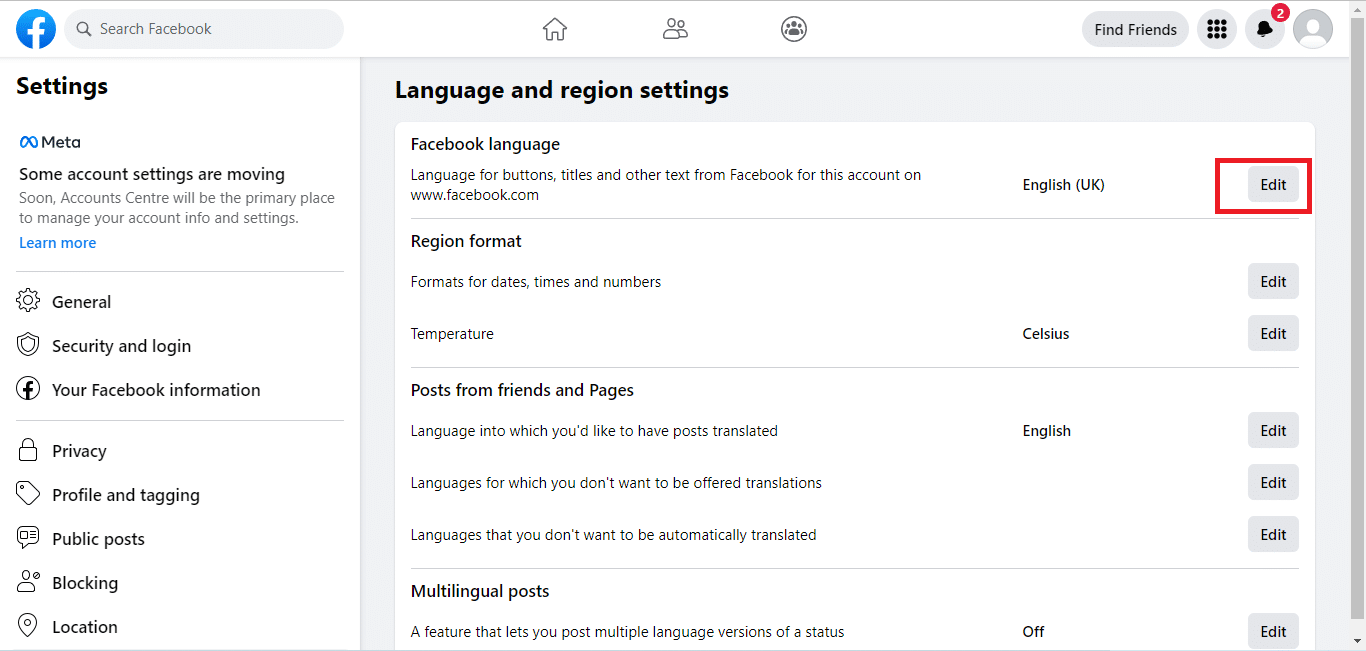Edit language for translated posts
Viewport: 1366px width, 651px height.
(1273, 431)
